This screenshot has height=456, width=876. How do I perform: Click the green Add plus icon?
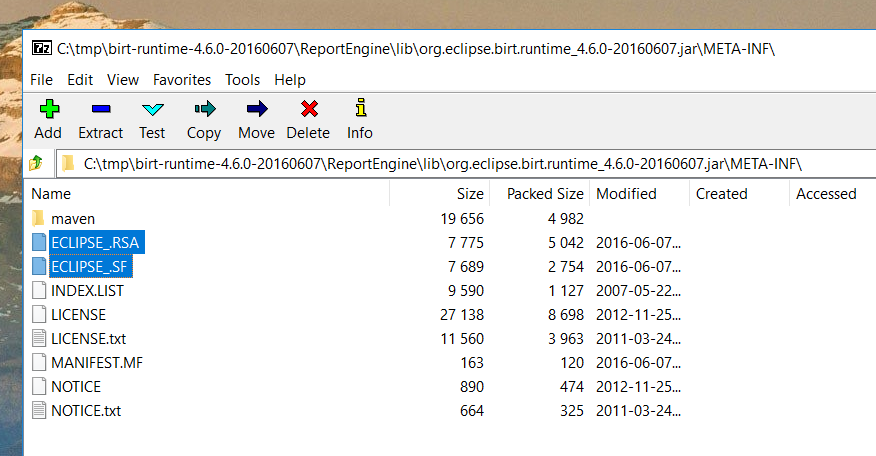49,108
